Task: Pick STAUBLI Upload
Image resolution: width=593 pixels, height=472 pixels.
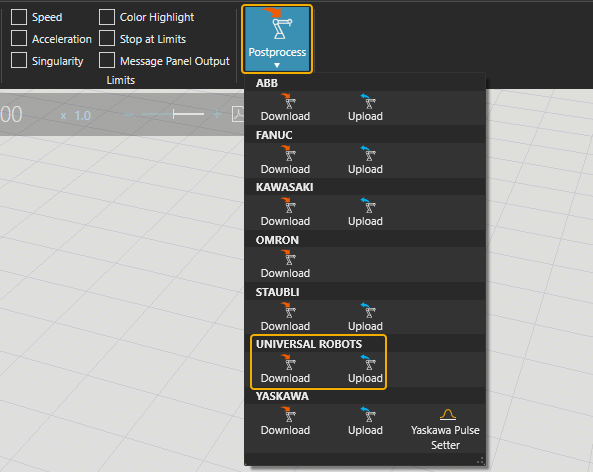Action: click(365, 317)
